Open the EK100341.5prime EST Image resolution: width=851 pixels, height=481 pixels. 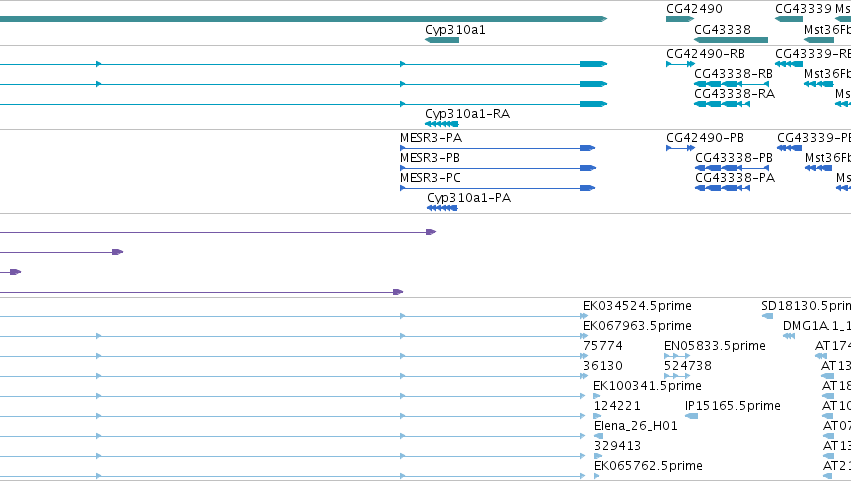pos(596,396)
